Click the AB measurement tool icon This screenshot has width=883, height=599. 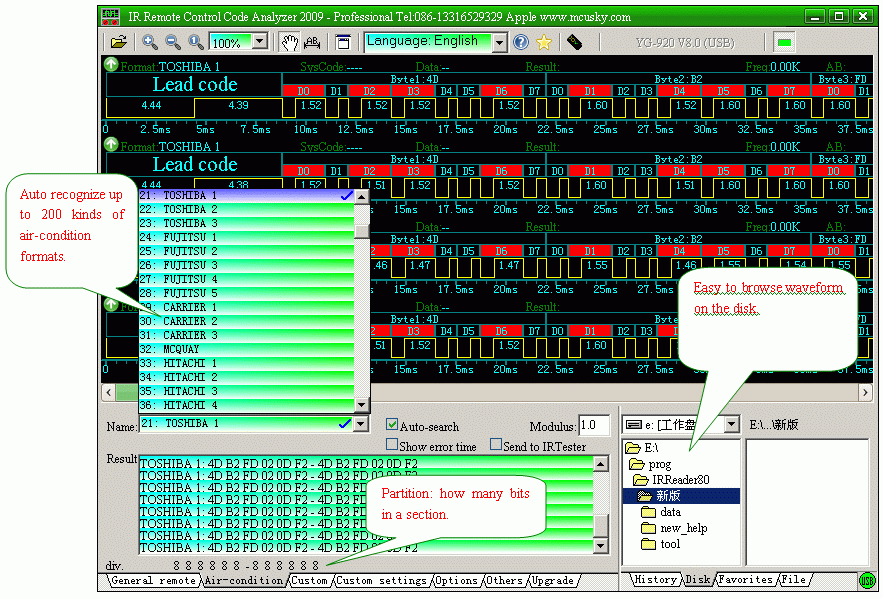[x=311, y=42]
